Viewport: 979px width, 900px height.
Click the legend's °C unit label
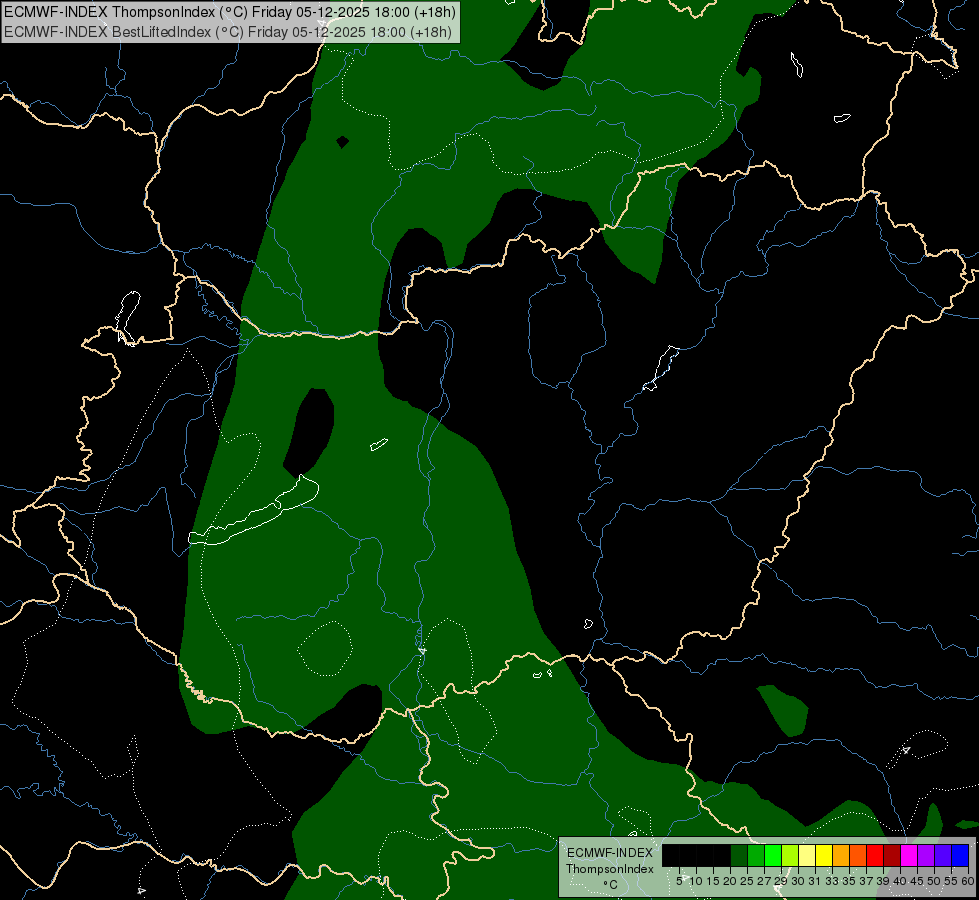click(x=610, y=884)
